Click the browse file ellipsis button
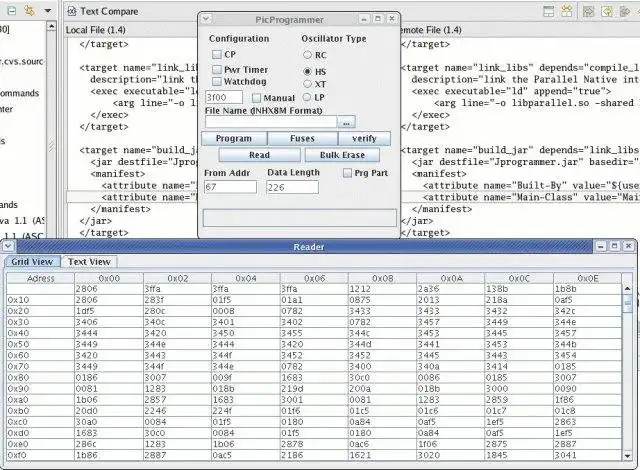Viewport: 640px width, 470px height. point(347,122)
